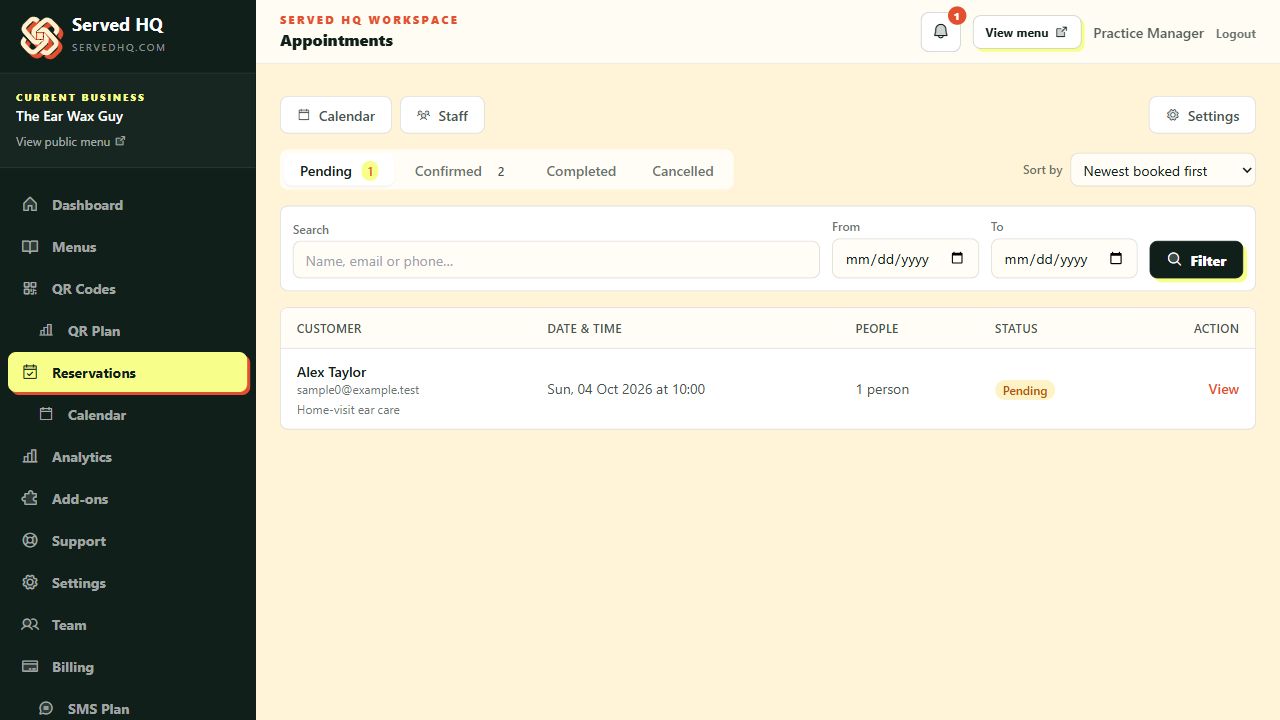Open appointment Settings button
Viewport: 1280px width, 720px height.
1202,115
